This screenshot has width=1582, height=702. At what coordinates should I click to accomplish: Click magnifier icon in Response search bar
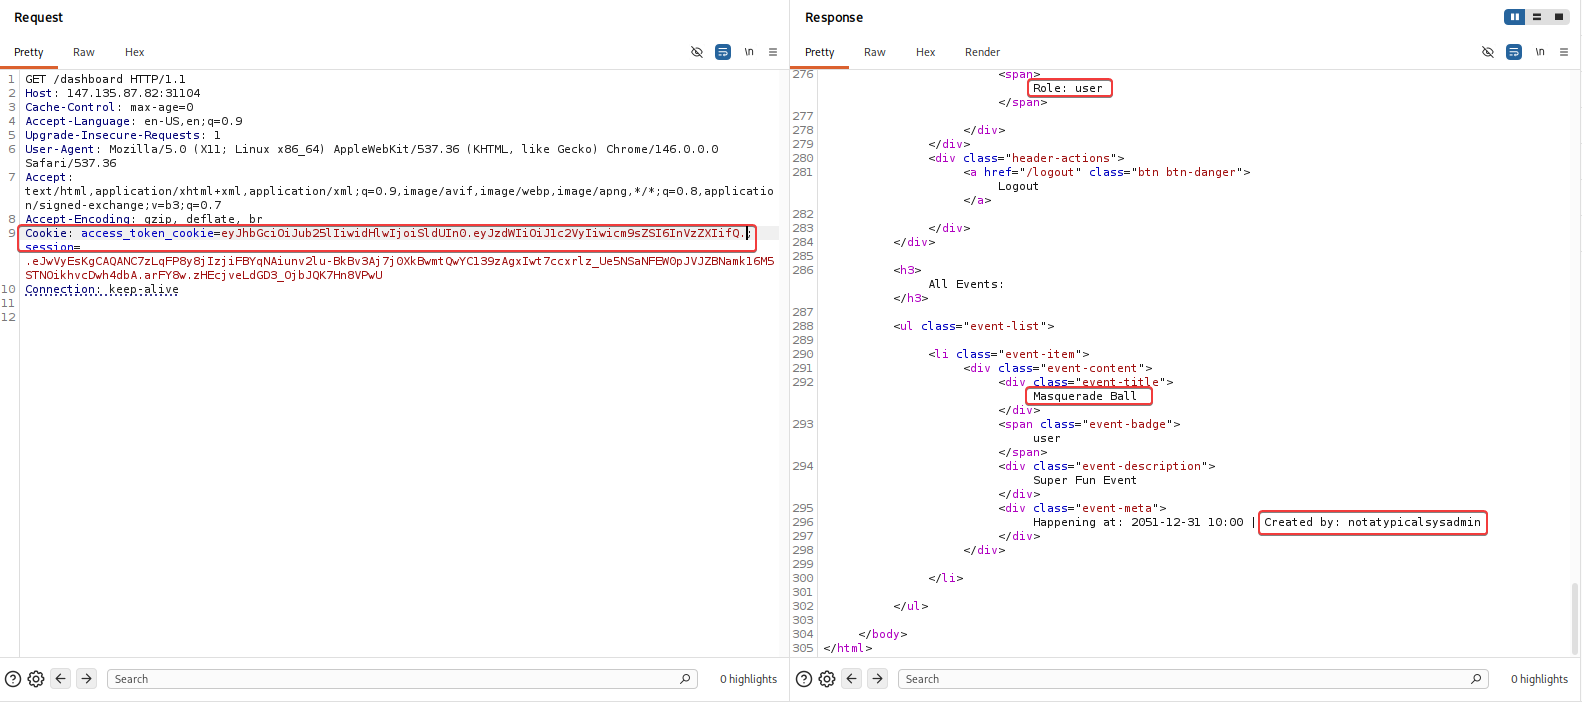1476,679
